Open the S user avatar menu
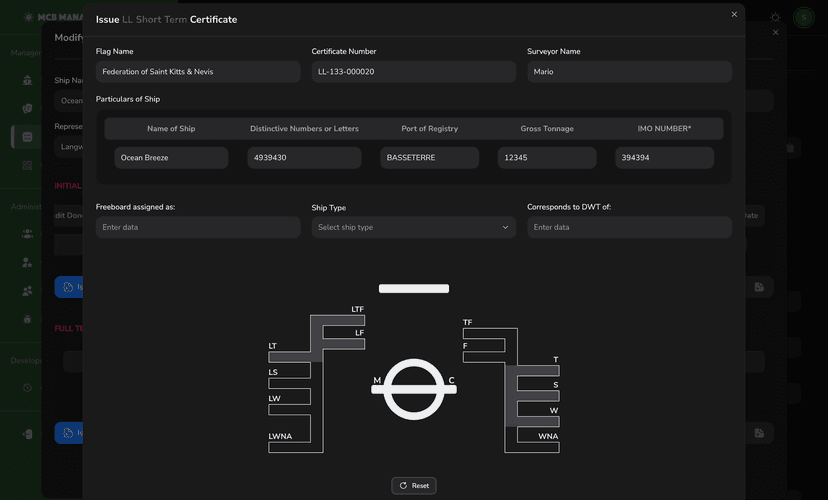 804,17
